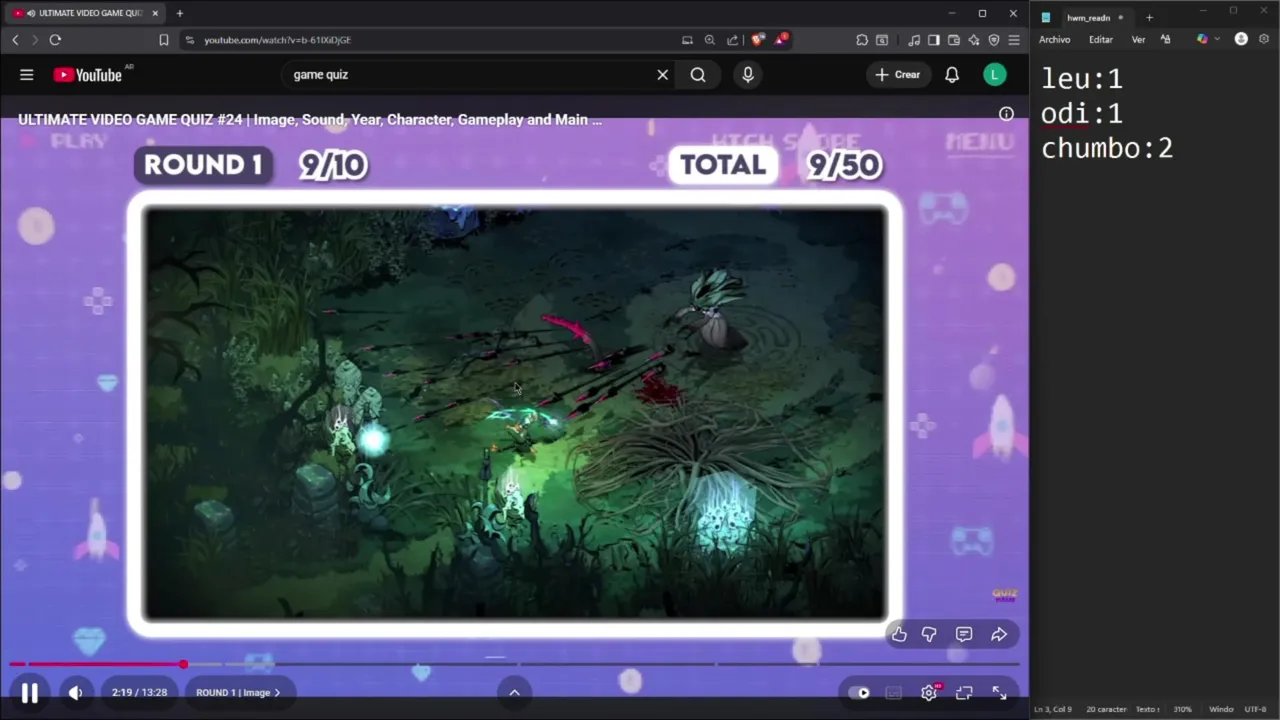Image resolution: width=1280 pixels, height=720 pixels.
Task: Click the 'odi:1' line in Notepad
Action: tap(1082, 114)
